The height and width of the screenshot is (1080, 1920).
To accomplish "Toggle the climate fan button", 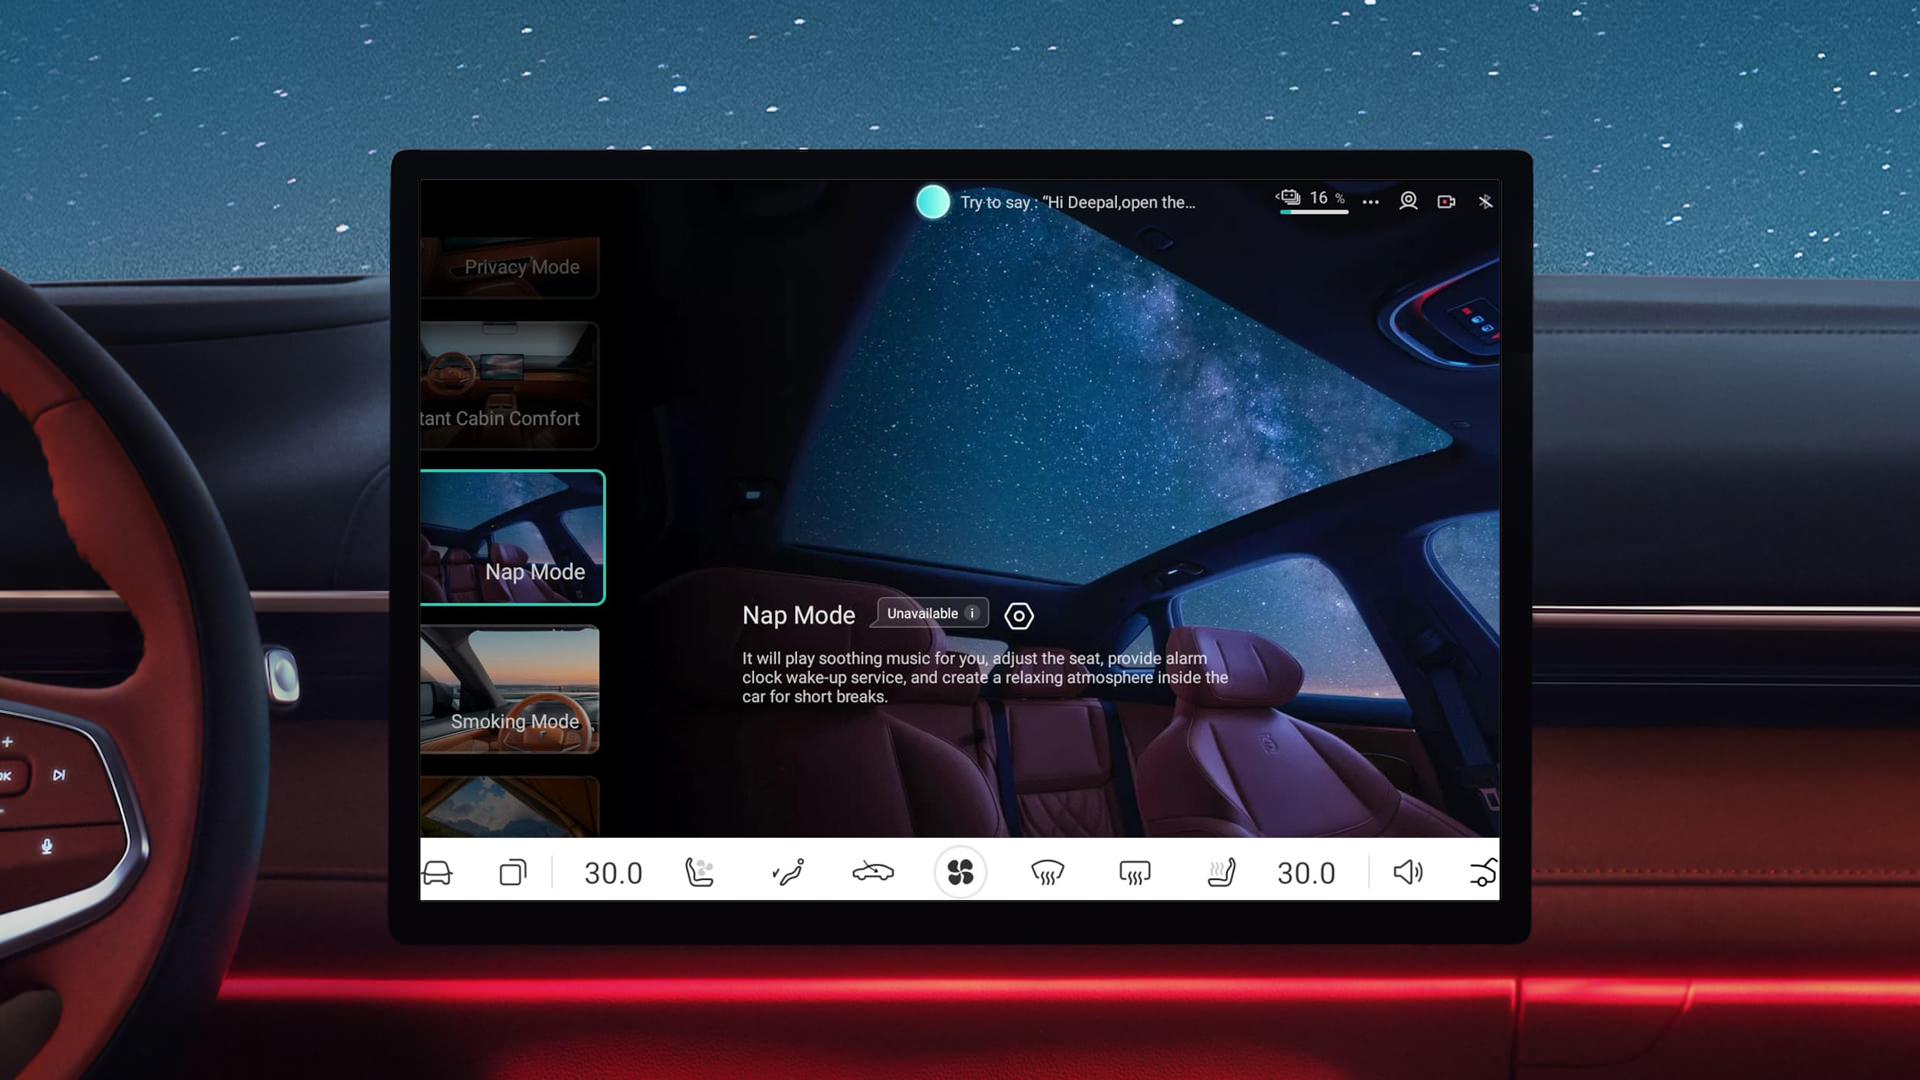I will pos(960,872).
